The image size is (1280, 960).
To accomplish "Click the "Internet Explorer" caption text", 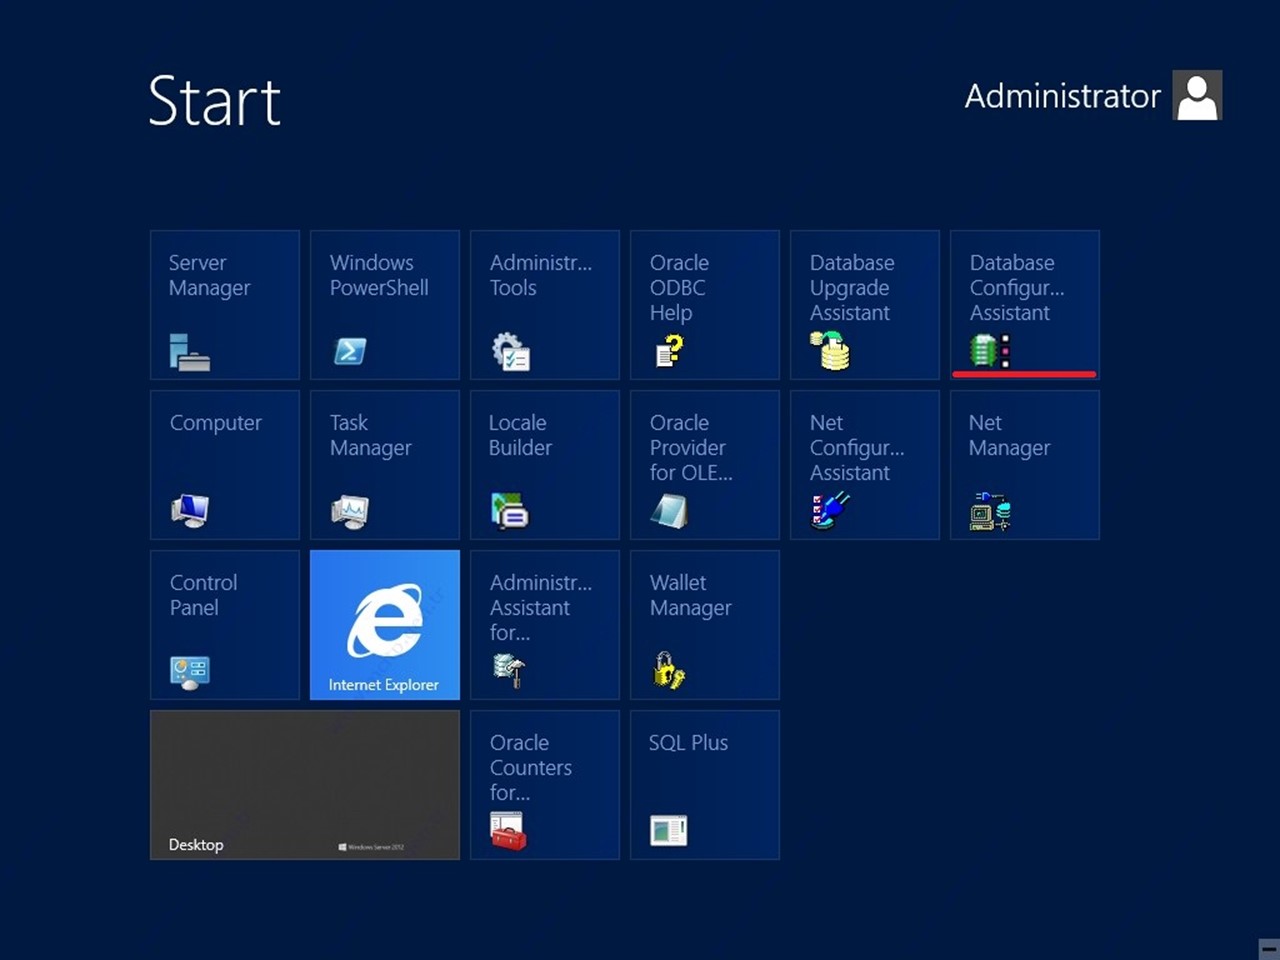I will [383, 685].
